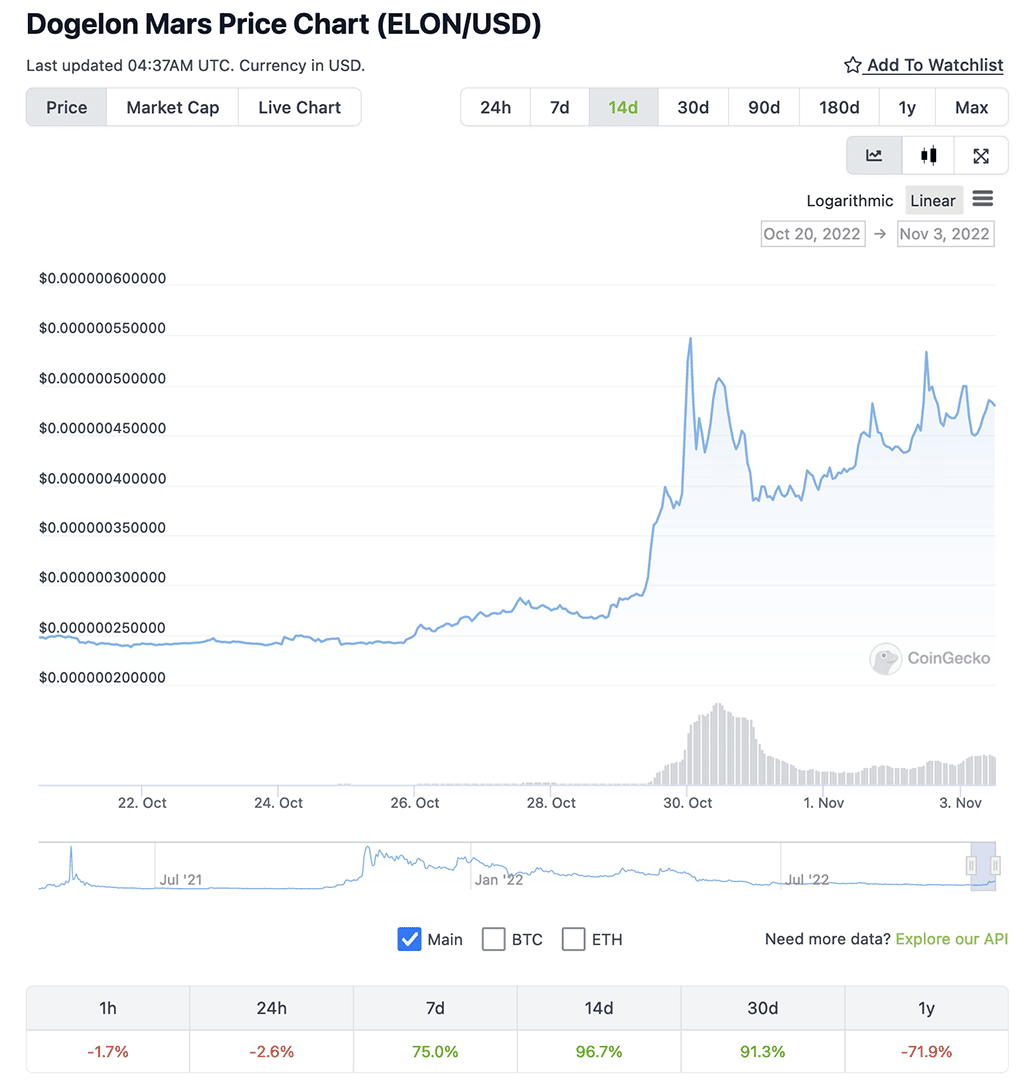This screenshot has width=1024, height=1085.
Task: Click the -1.7% one hour change
Action: (x=108, y=1052)
